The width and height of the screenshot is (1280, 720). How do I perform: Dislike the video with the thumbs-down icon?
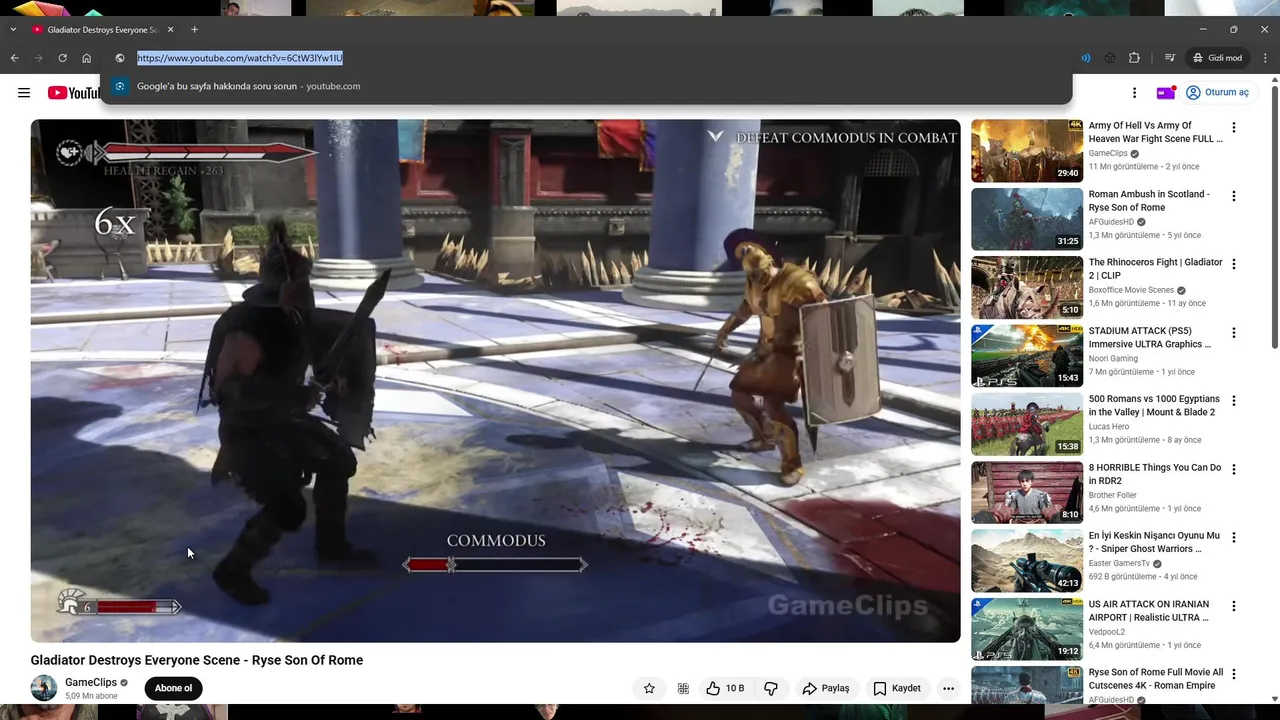tap(771, 688)
